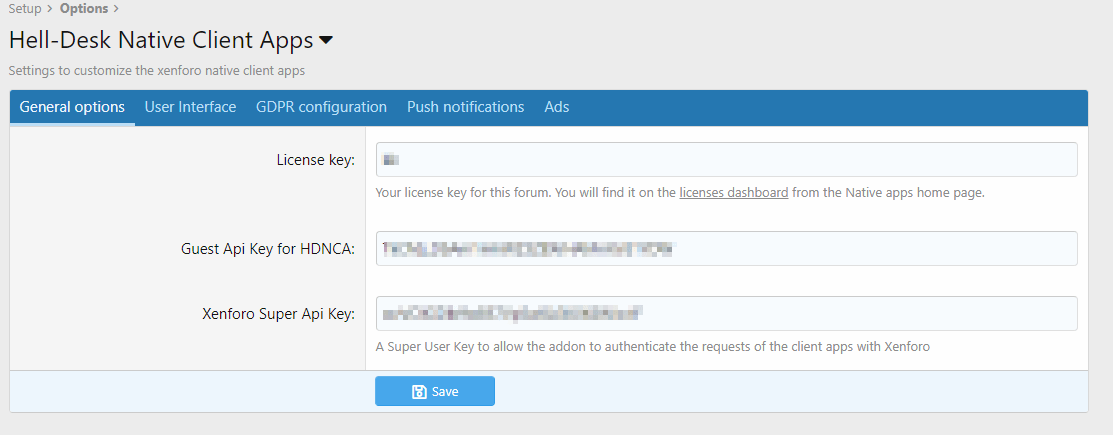Image resolution: width=1113 pixels, height=435 pixels.
Task: Go to the Setup breadcrumb
Action: (25, 9)
